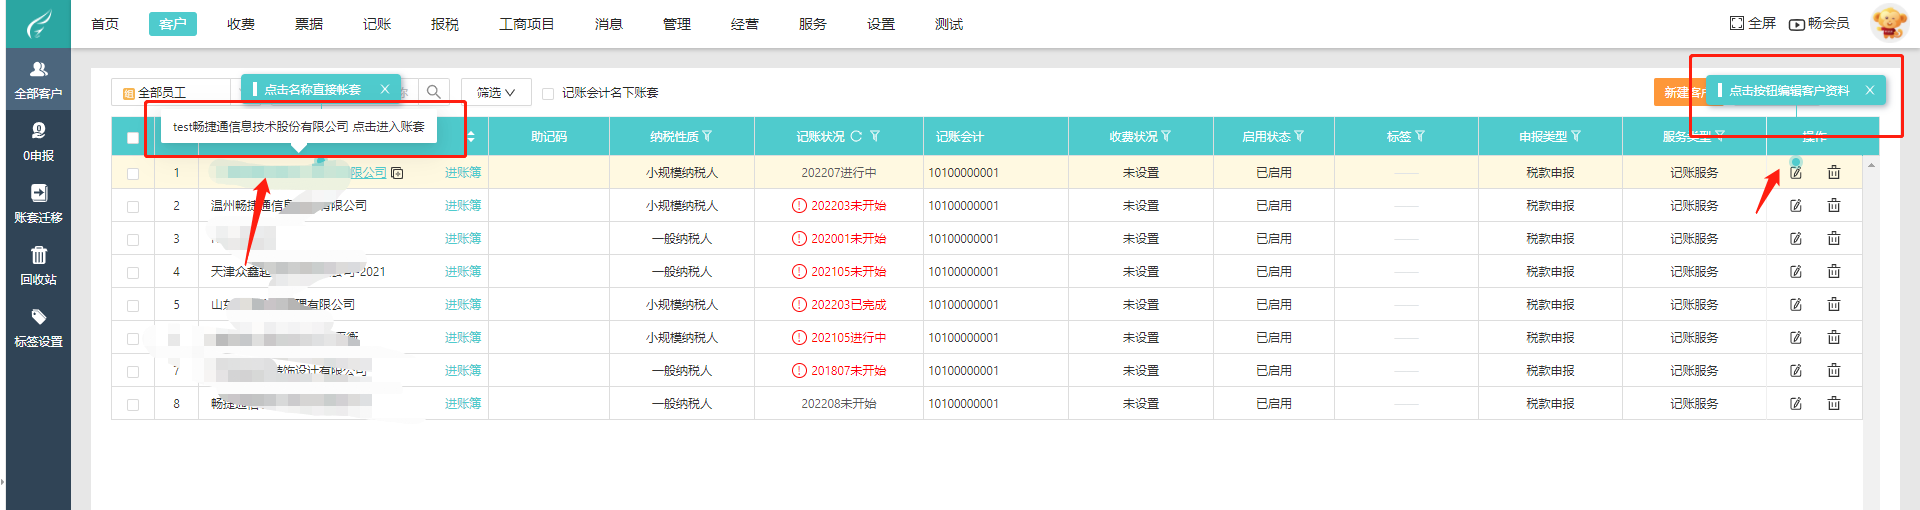
Task: Delete the customer in row 3
Action: [x=1833, y=238]
